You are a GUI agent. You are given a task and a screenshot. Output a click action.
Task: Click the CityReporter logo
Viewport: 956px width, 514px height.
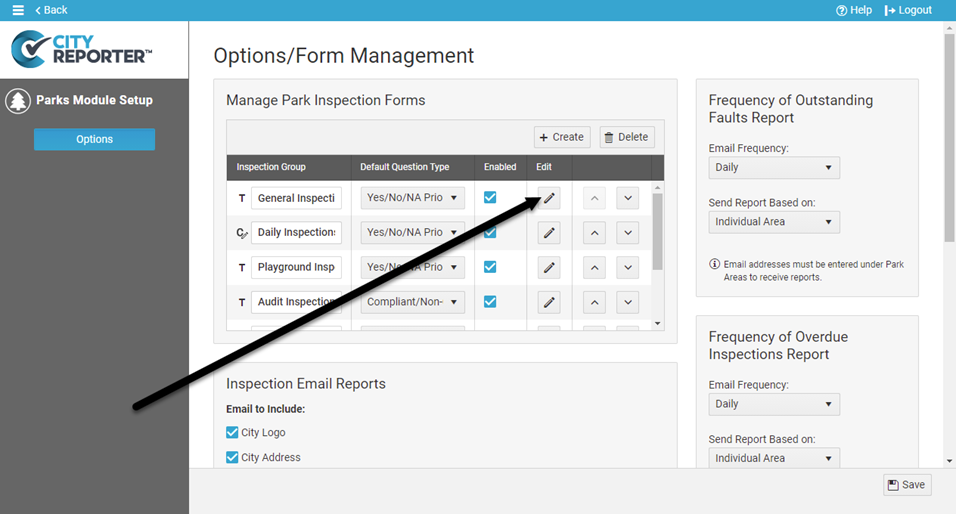[x=82, y=49]
